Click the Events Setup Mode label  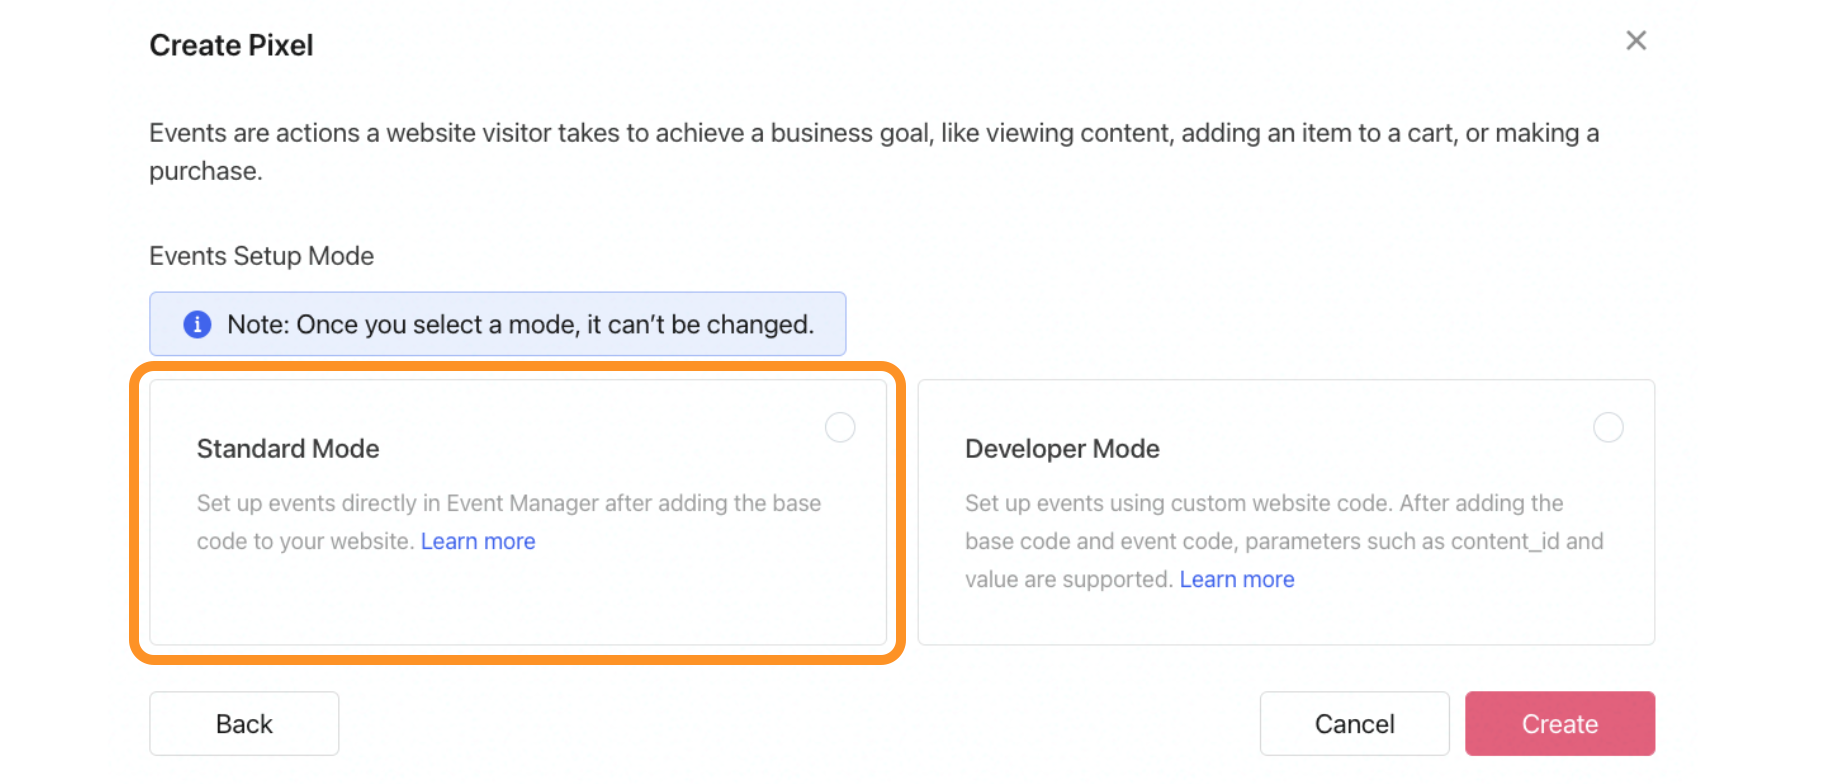[262, 256]
